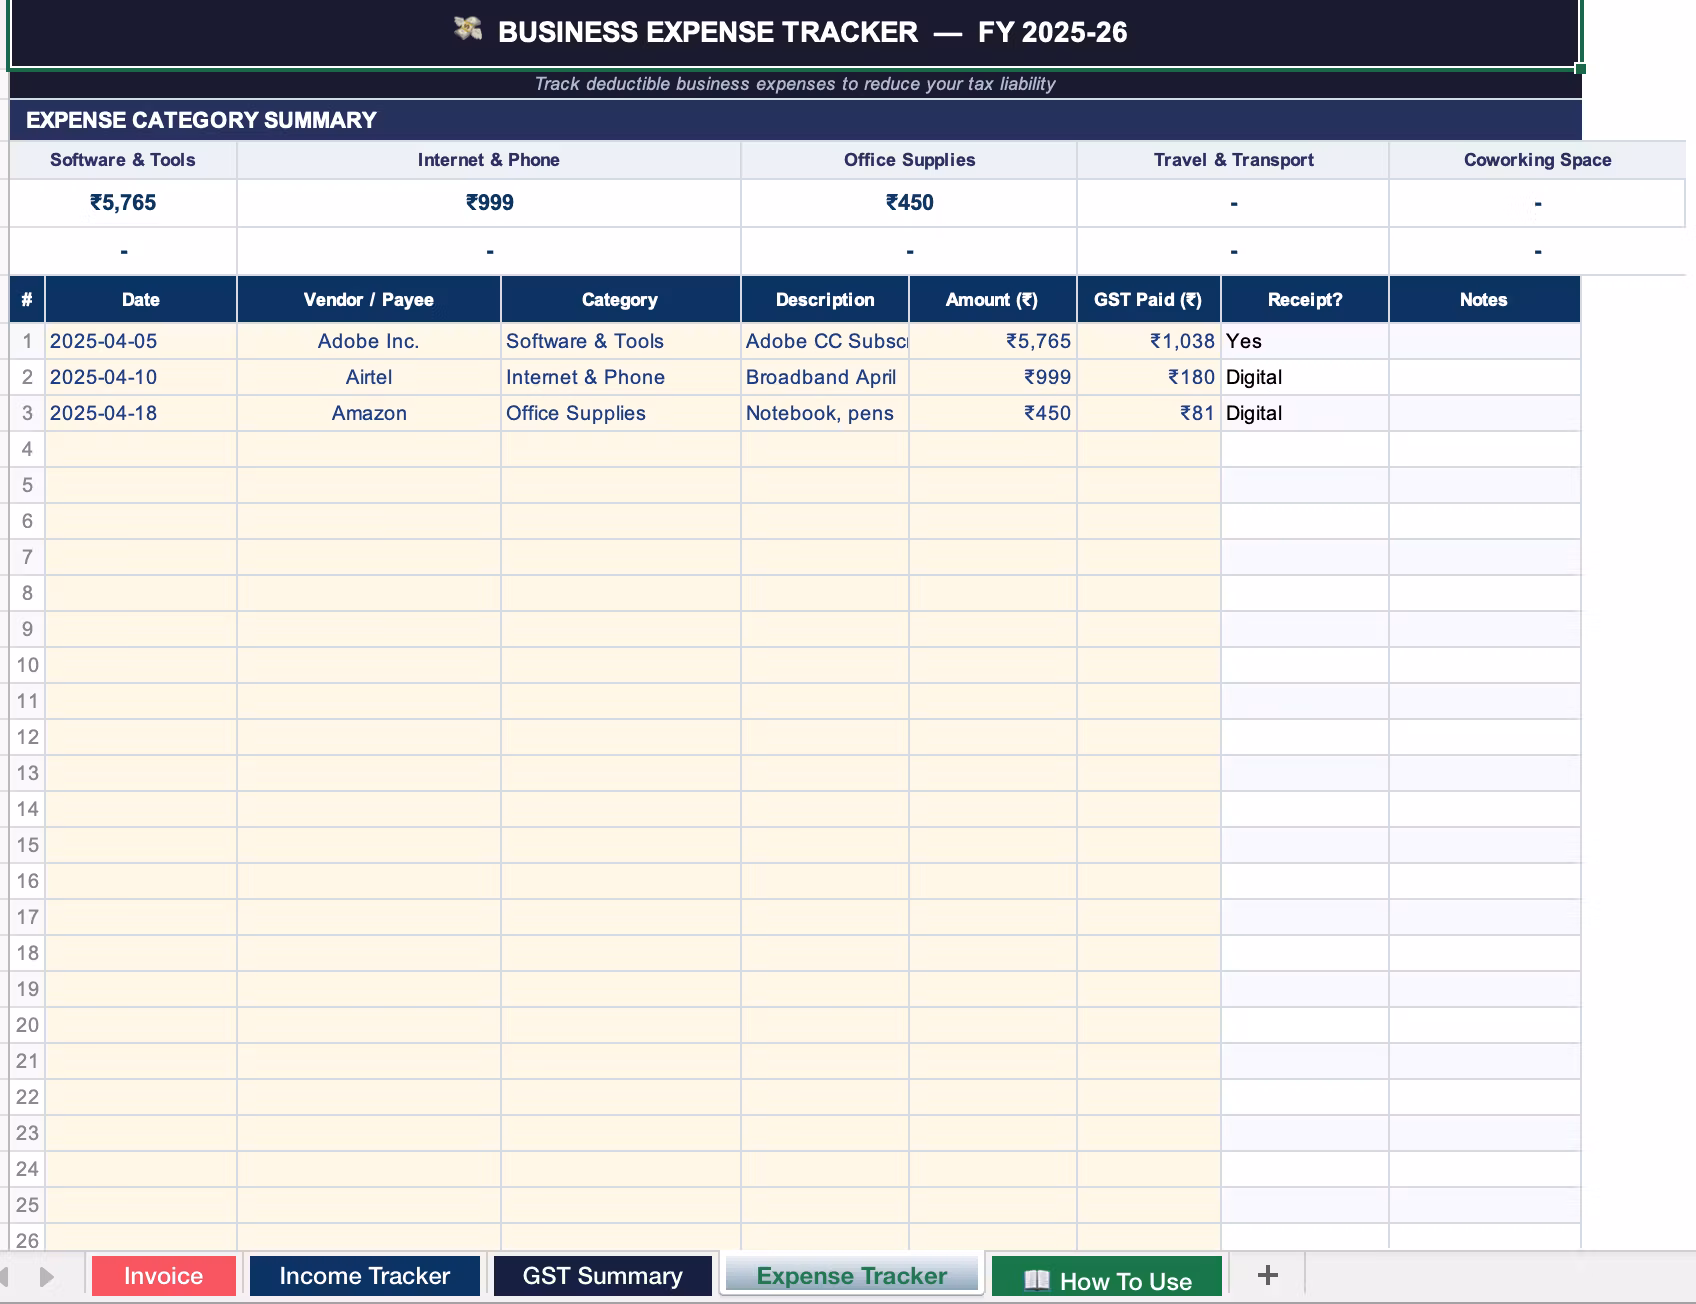Select the Office Supplies category cell in row 3
Screen dimensions: 1696x1304
pos(620,413)
